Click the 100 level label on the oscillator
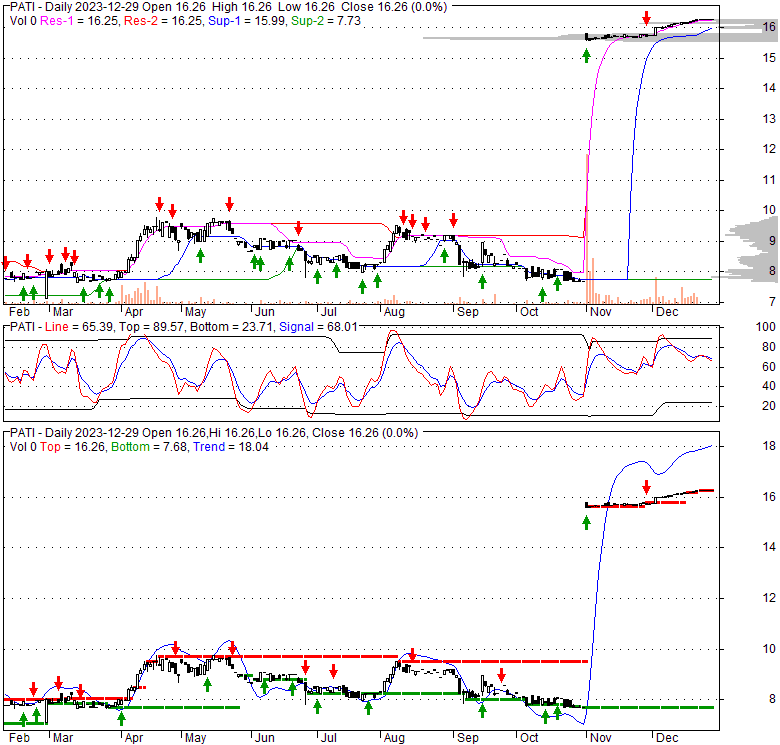Viewport: 780px width, 745px height. (766, 327)
